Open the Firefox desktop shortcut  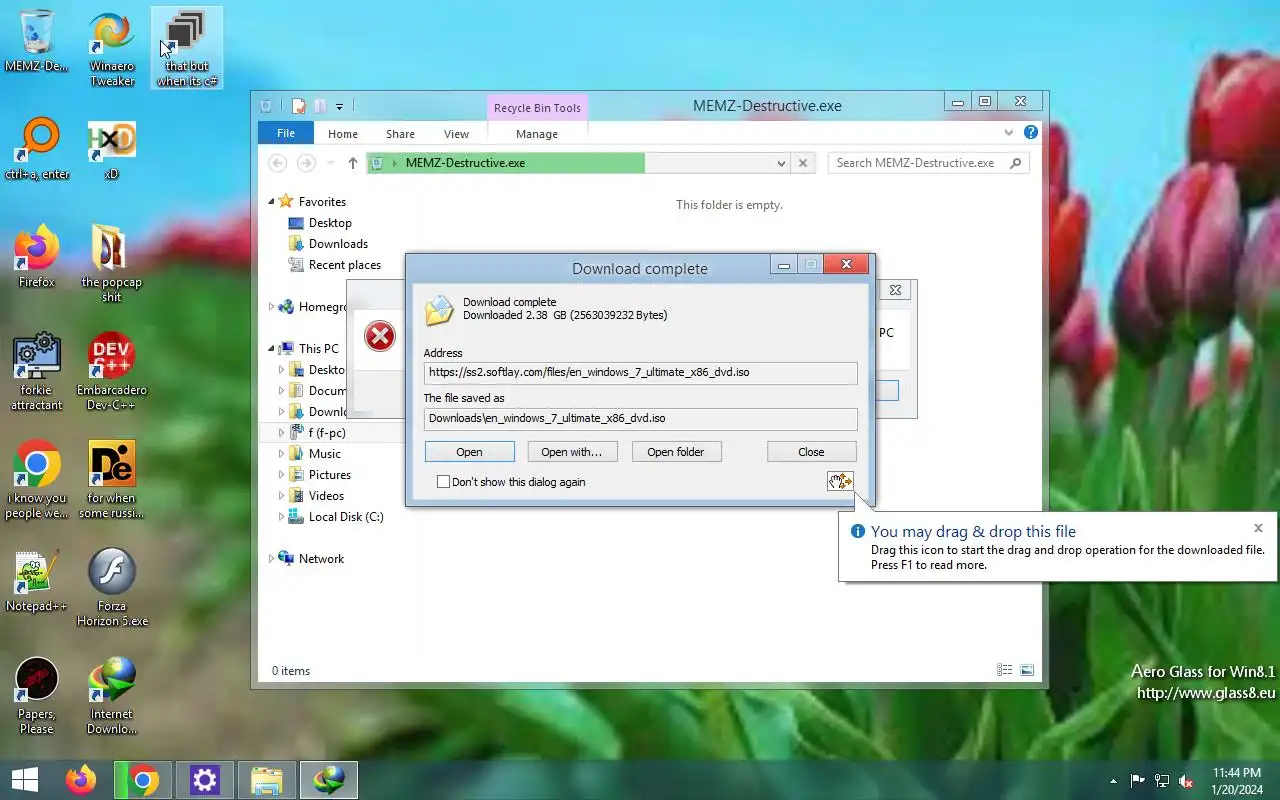(37, 257)
